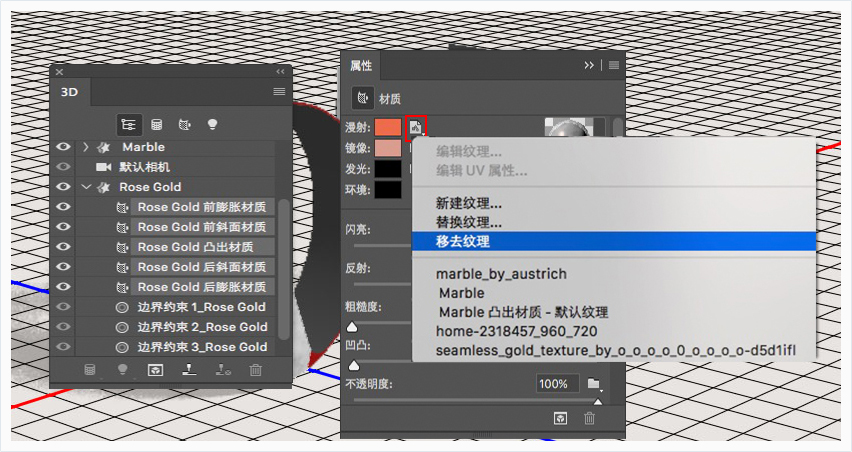The image size is (852, 452).
Task: Filter 3D panel by materials
Action: tap(184, 125)
